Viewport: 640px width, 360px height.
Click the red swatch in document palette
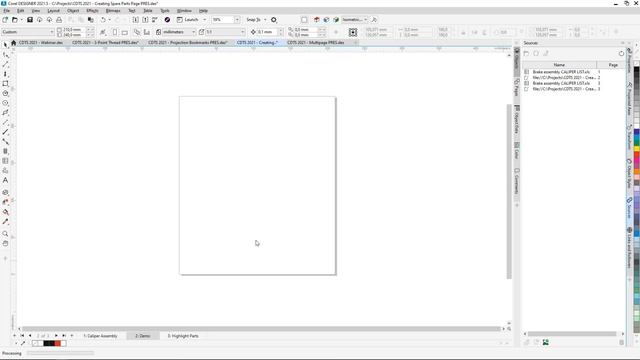point(58,343)
